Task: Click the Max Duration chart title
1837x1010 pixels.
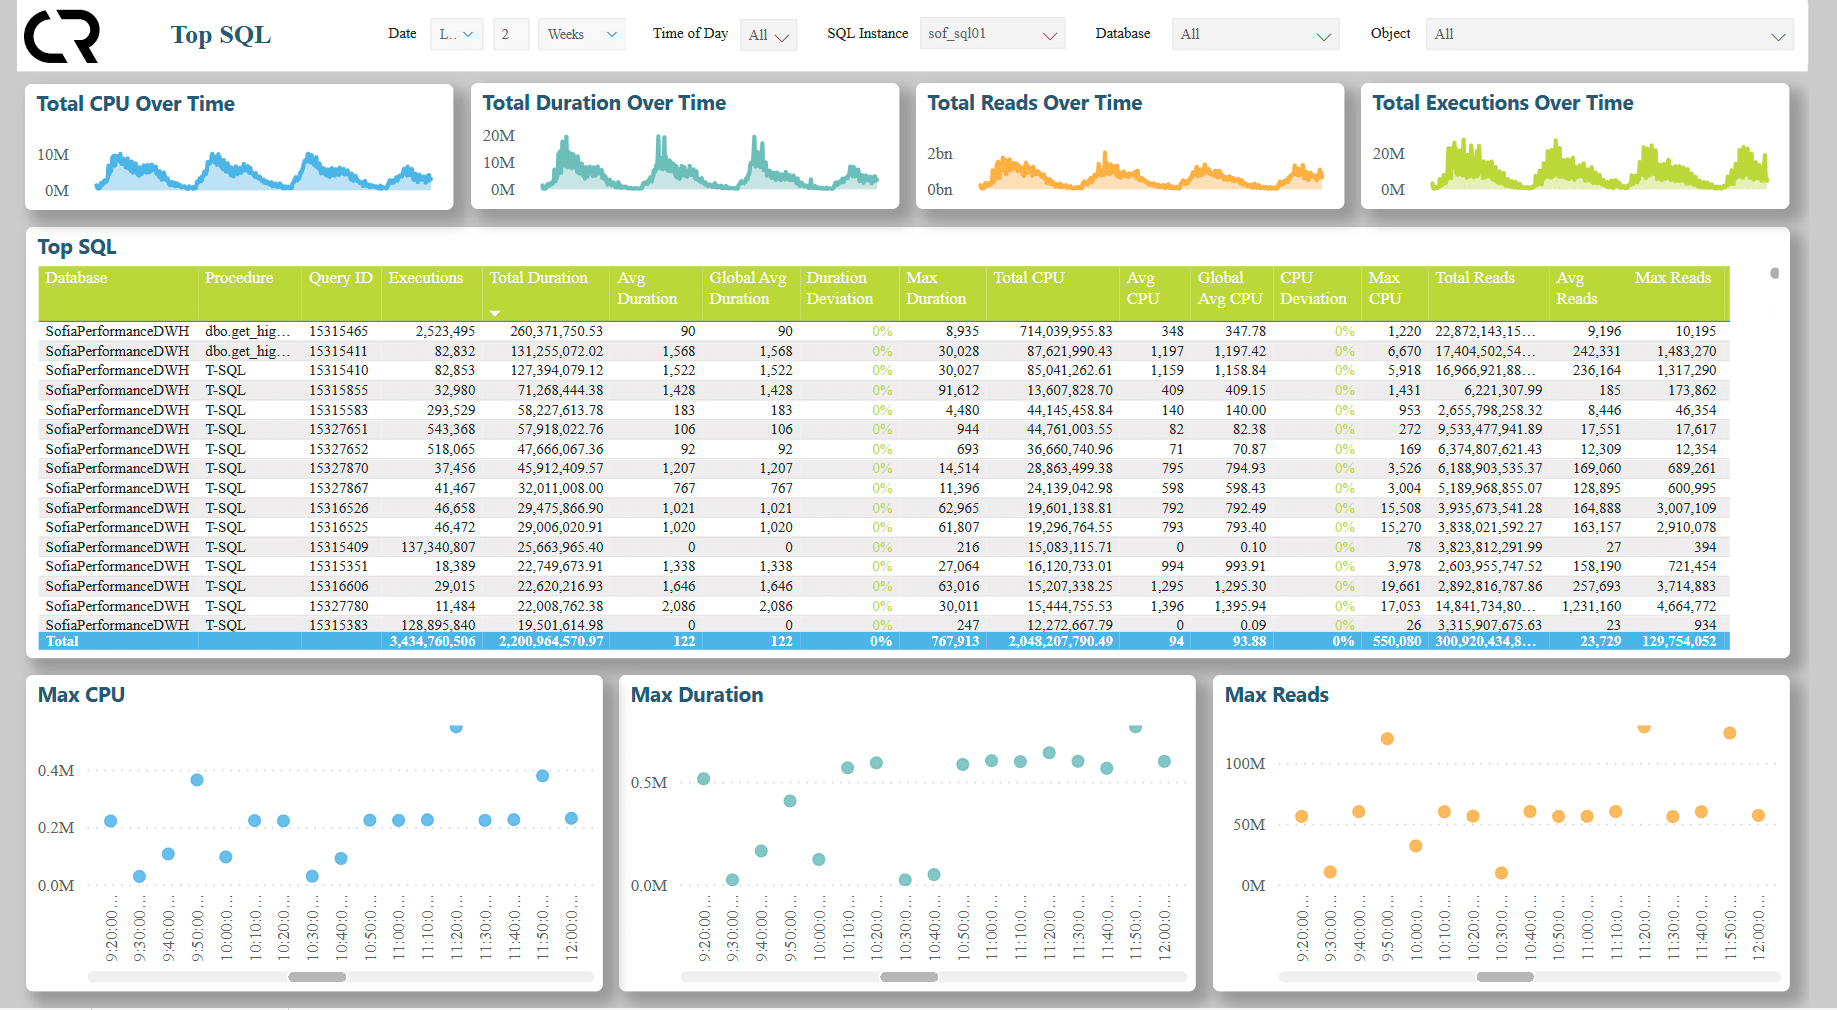Action: point(697,695)
